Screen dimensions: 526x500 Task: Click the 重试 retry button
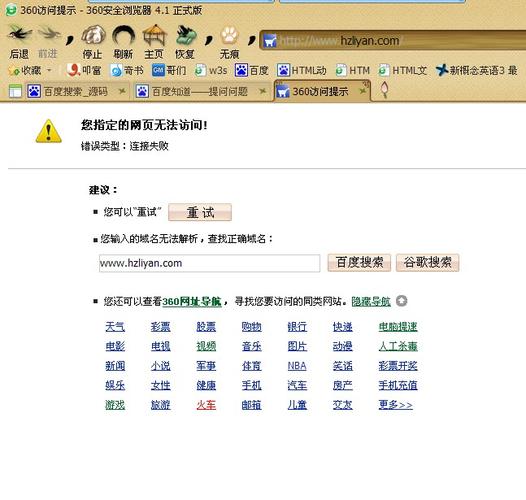tap(200, 212)
